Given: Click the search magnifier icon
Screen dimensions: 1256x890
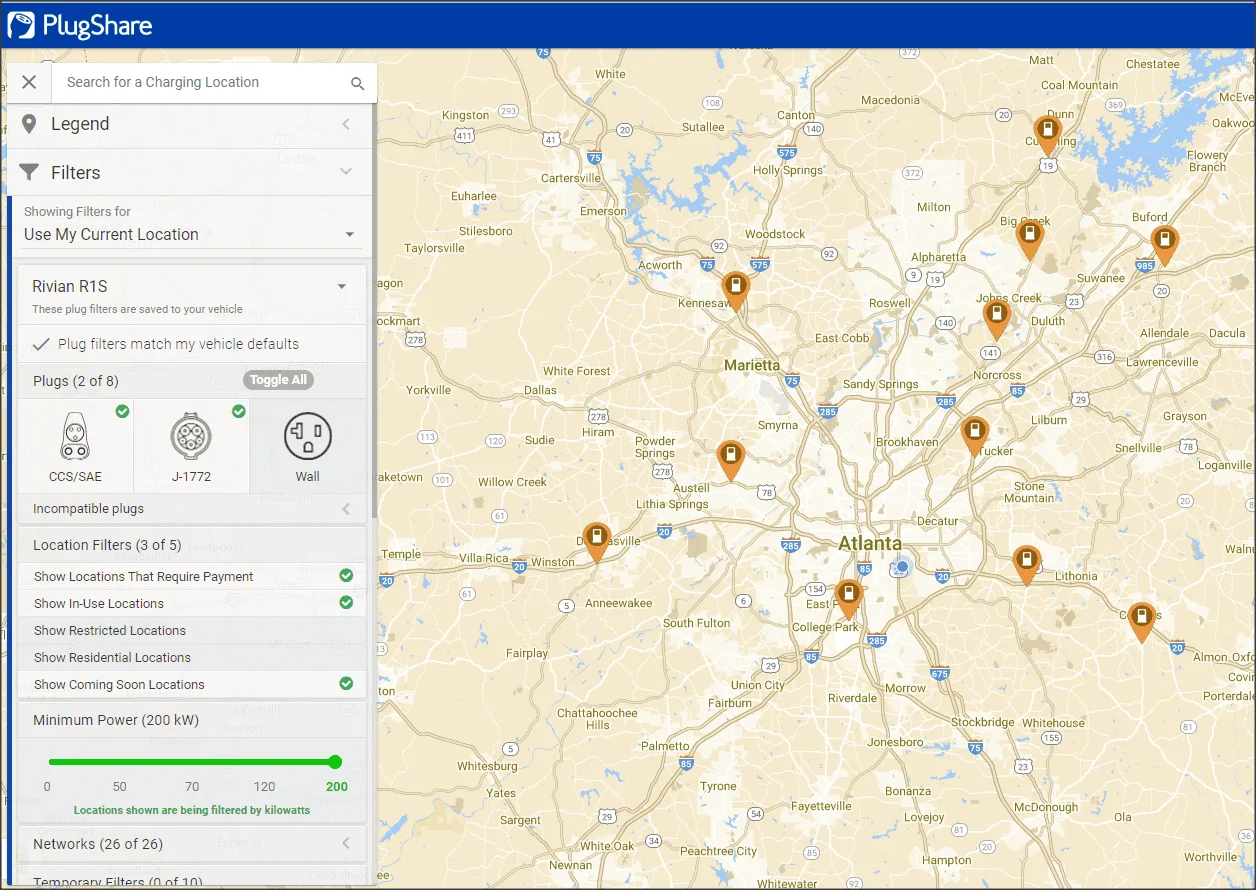Looking at the screenshot, I should pos(357,83).
